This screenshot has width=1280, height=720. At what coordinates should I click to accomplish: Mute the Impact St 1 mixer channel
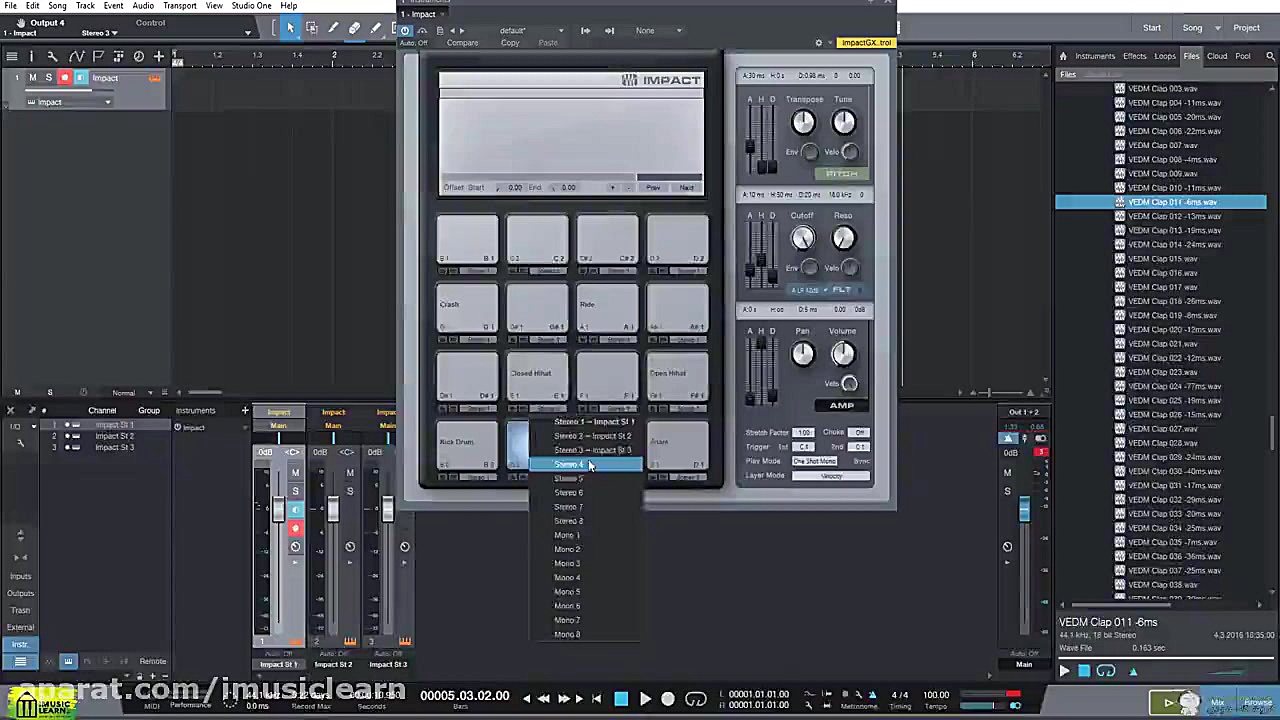[x=295, y=473]
